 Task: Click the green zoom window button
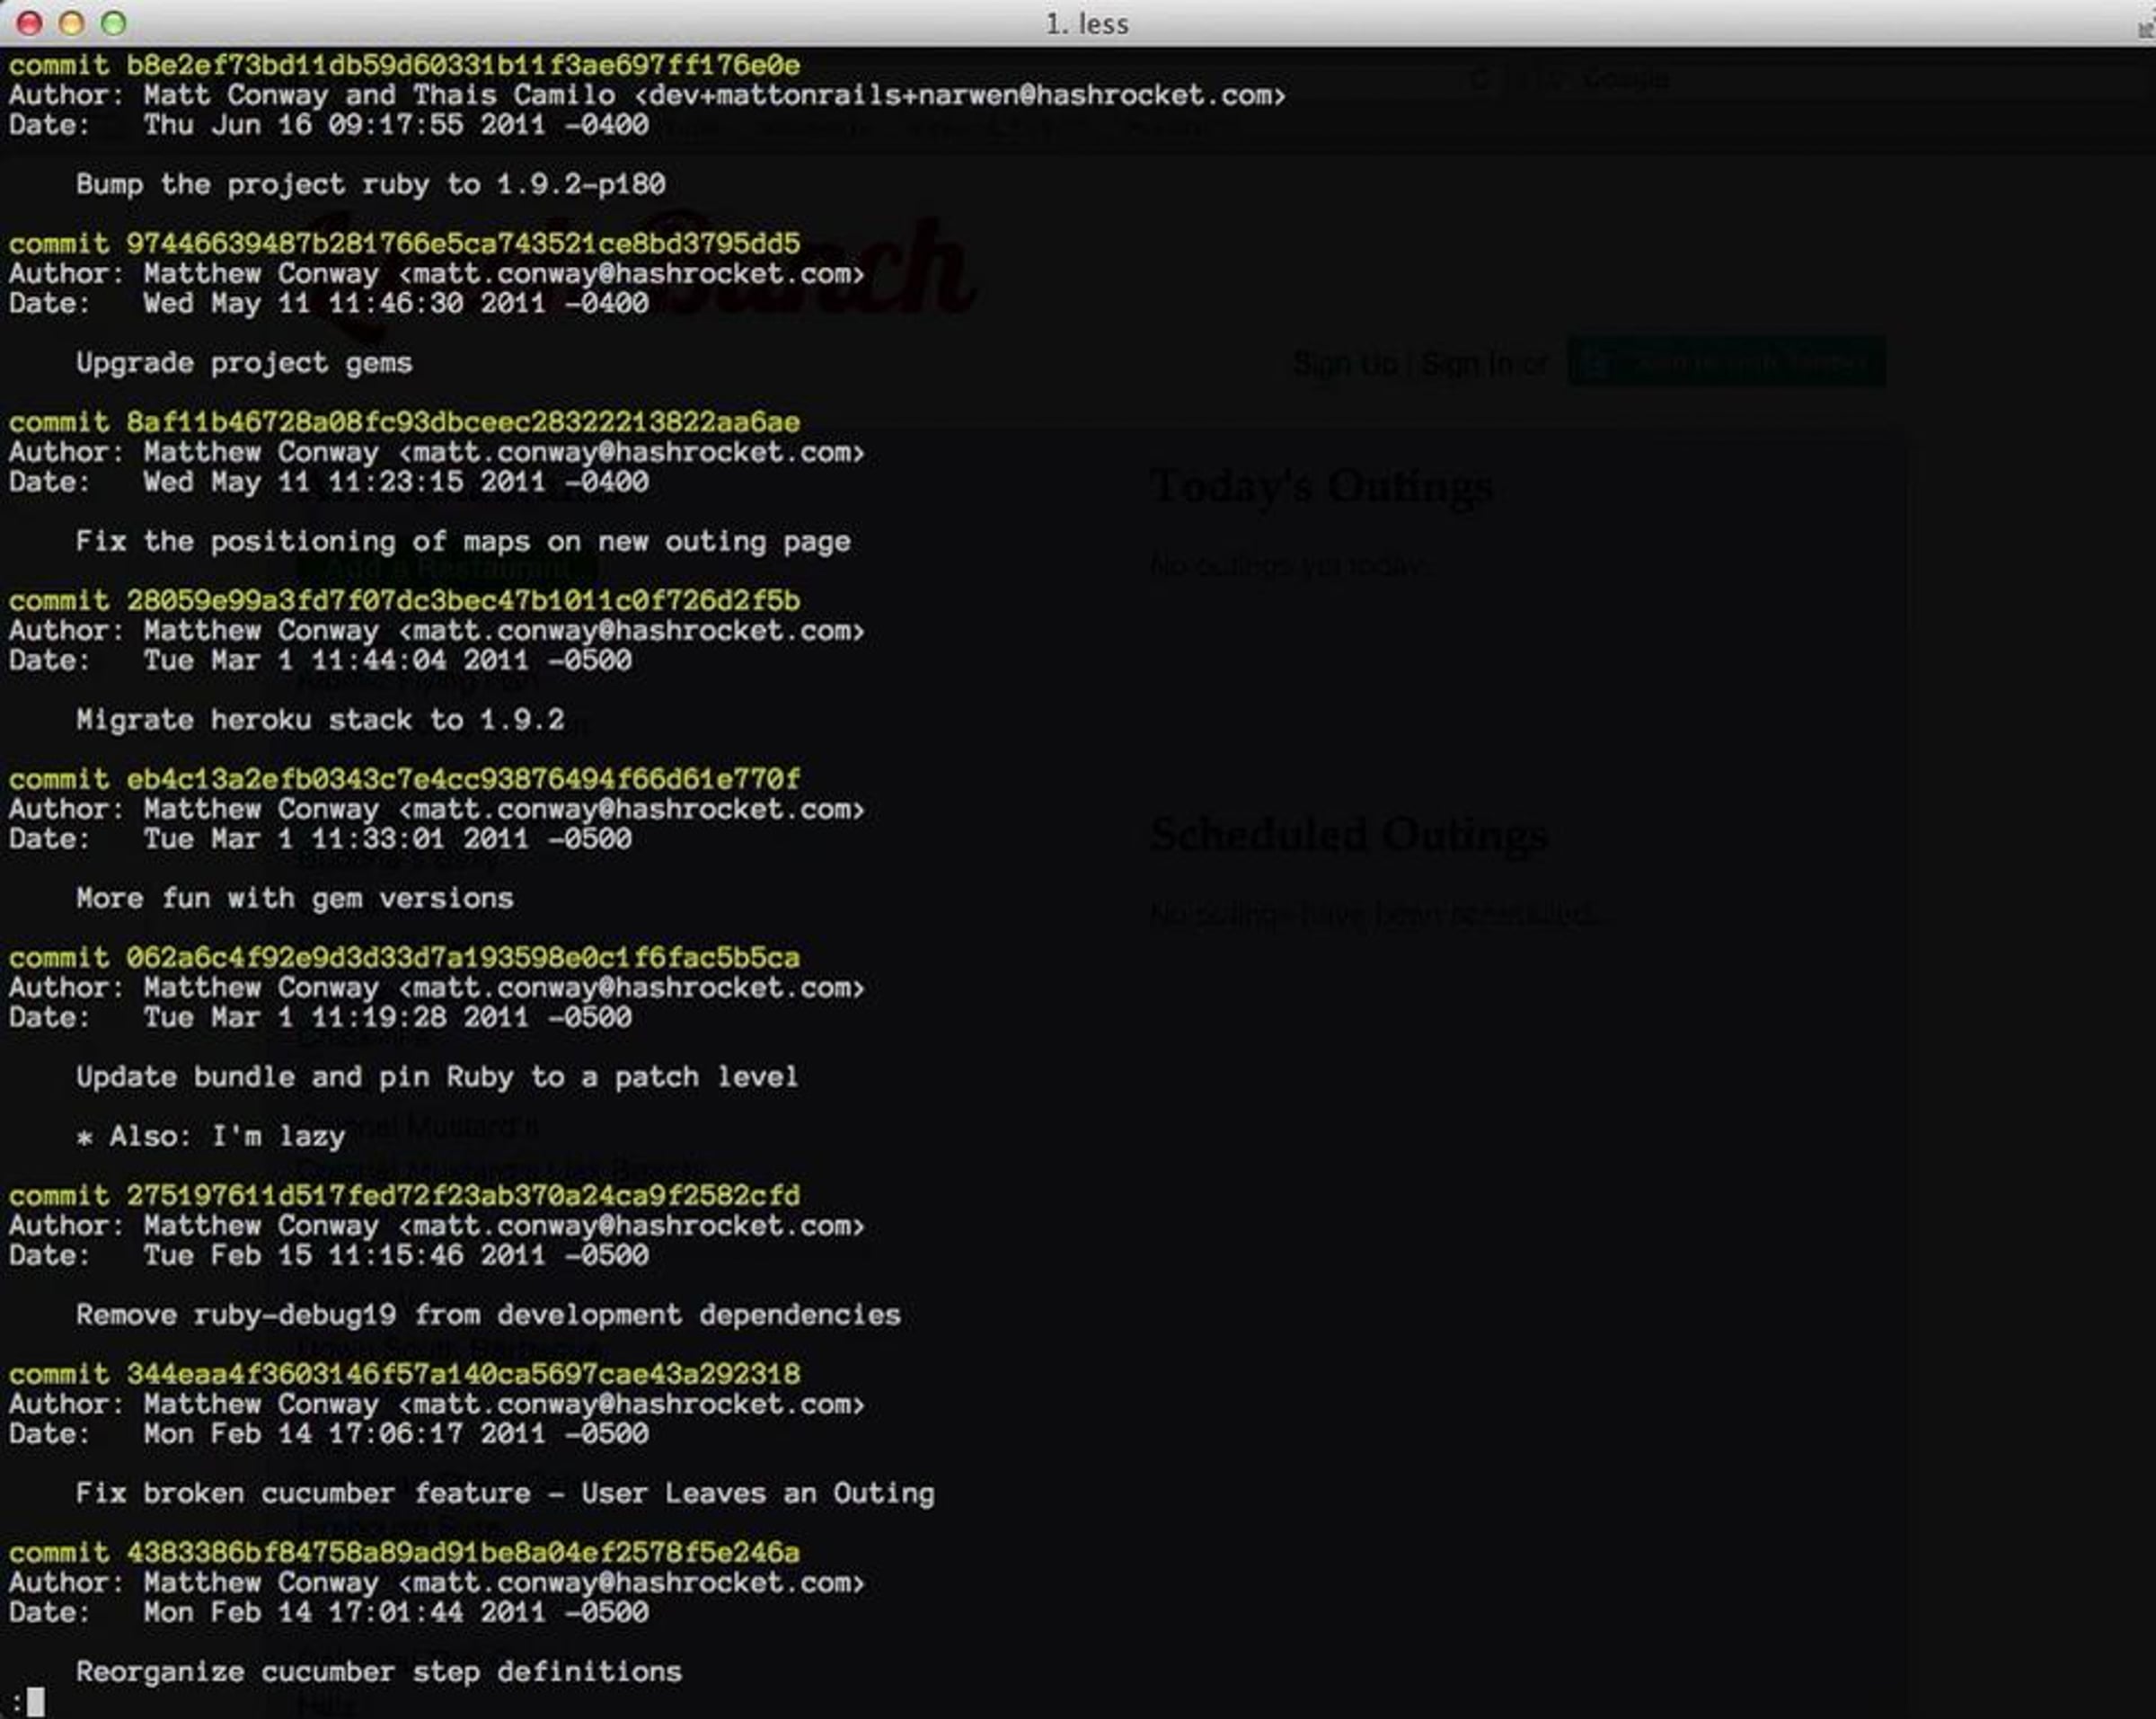[x=114, y=23]
